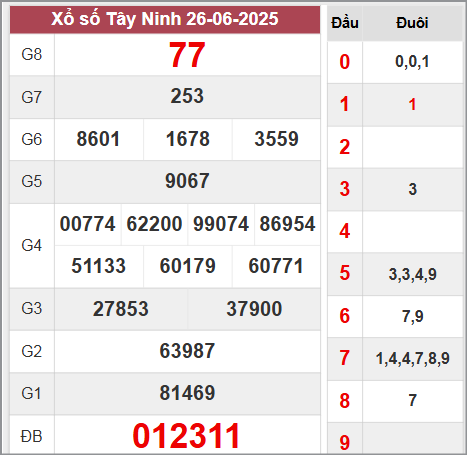Click the head digit 7 in Đầu column
This screenshot has height=455, width=467.
[x=345, y=358]
